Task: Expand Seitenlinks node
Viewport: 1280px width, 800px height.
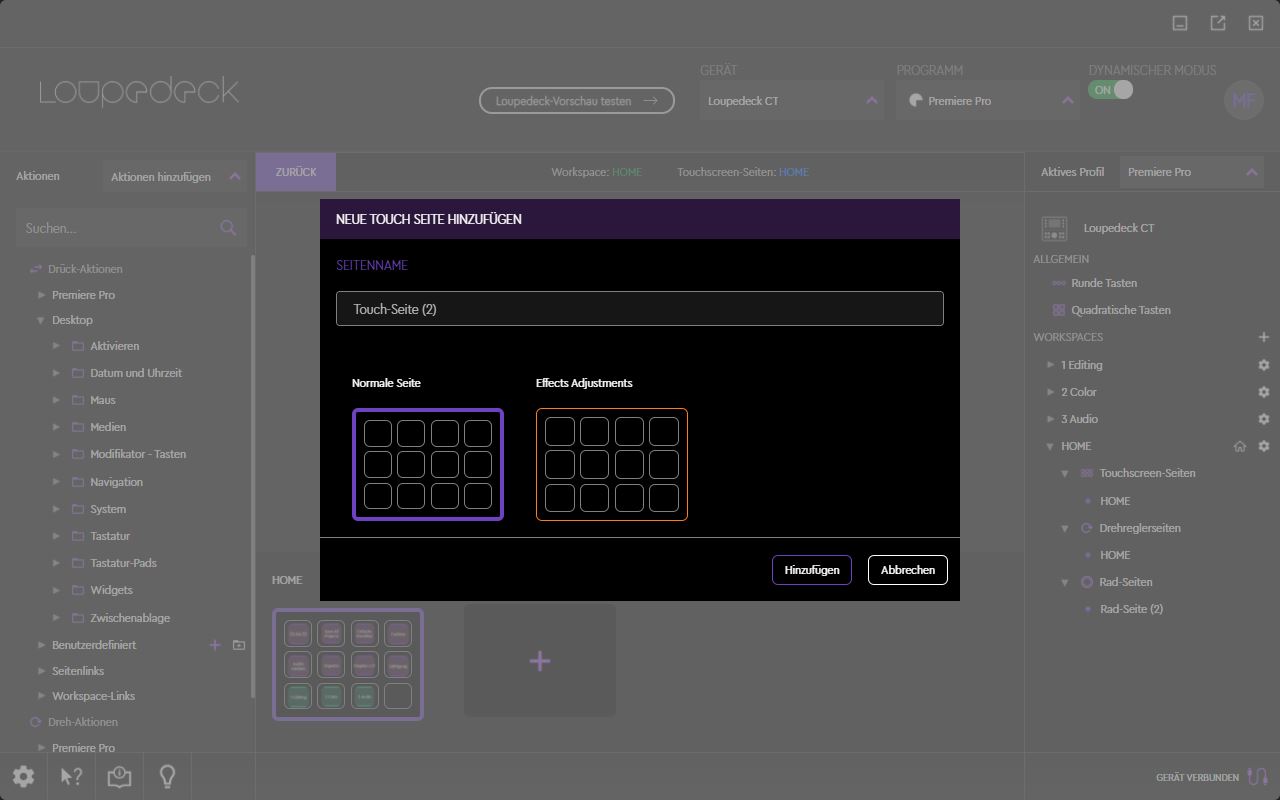Action: (x=41, y=671)
